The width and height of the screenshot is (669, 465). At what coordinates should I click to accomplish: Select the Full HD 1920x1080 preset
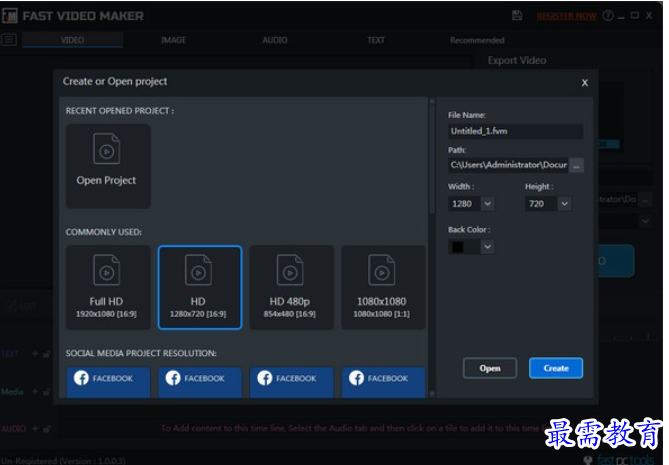pos(108,287)
